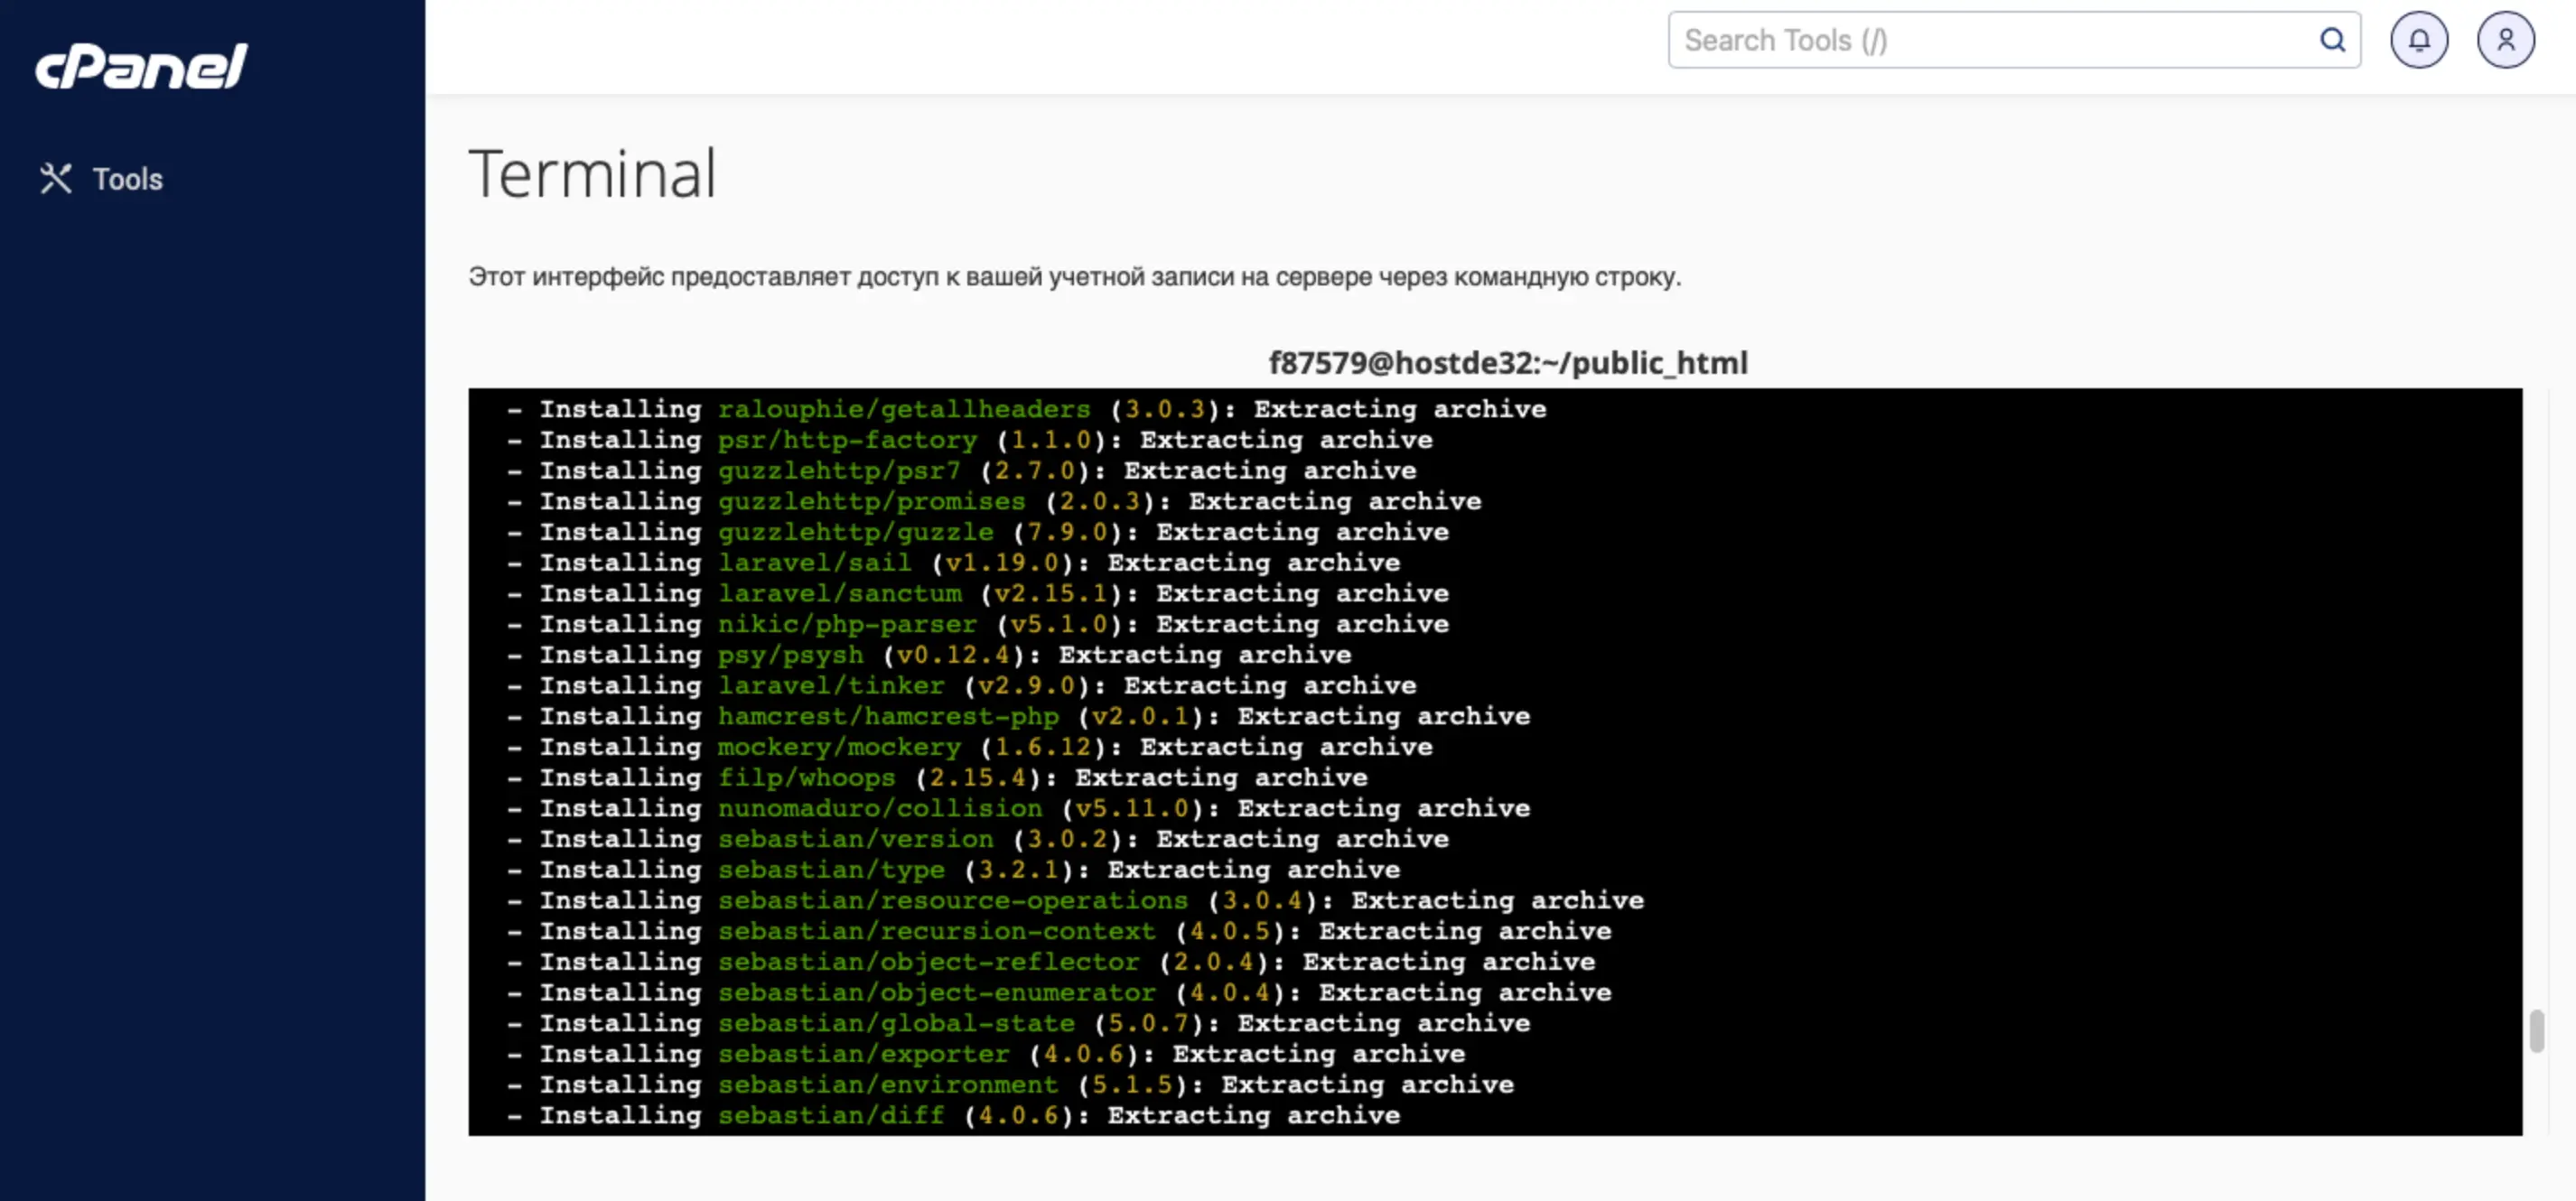Click the sebastian/global-state line

click(1018, 1023)
